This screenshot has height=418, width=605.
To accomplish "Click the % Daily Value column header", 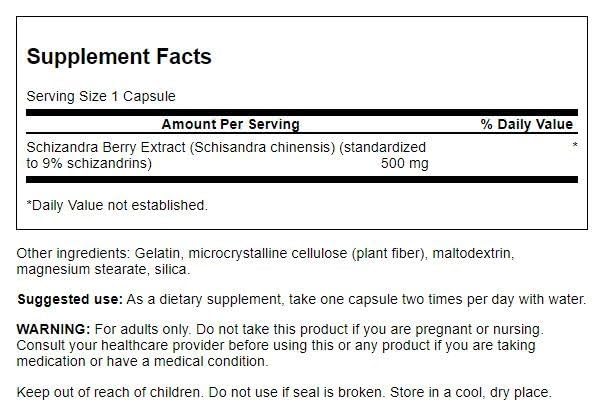I will [527, 124].
